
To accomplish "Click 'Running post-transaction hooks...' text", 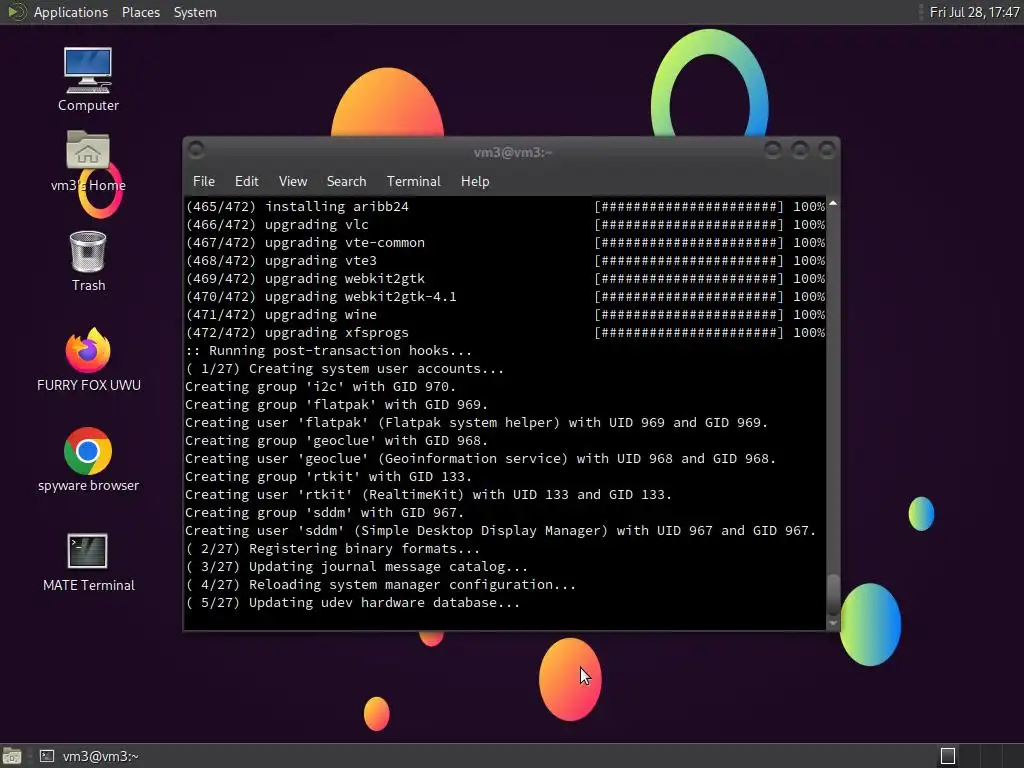I will click(x=340, y=351).
